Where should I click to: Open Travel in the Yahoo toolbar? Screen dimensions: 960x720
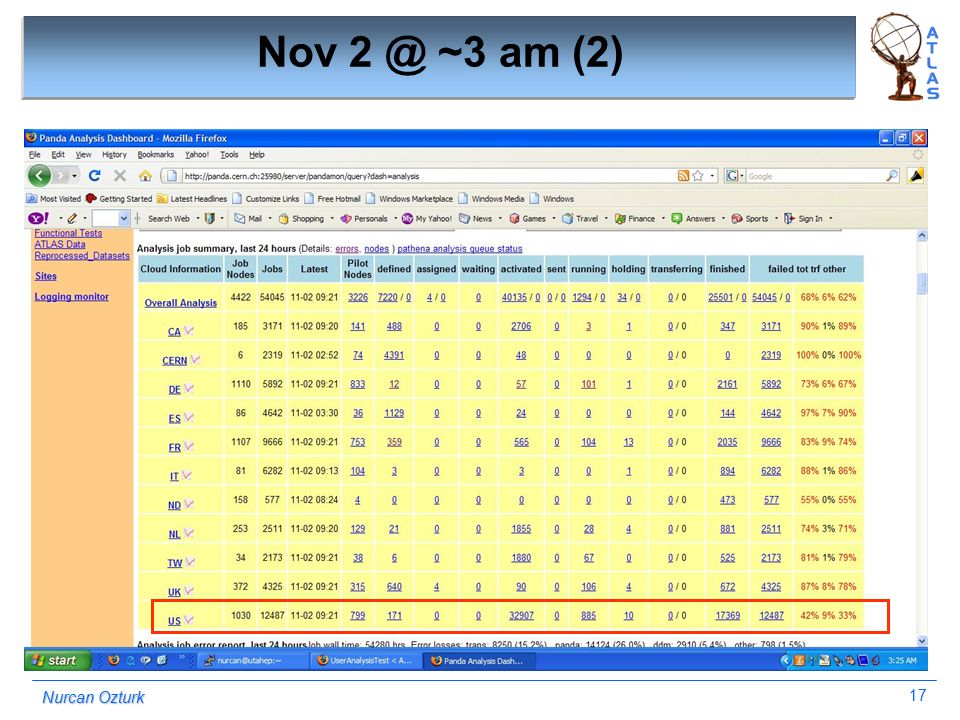point(580,219)
